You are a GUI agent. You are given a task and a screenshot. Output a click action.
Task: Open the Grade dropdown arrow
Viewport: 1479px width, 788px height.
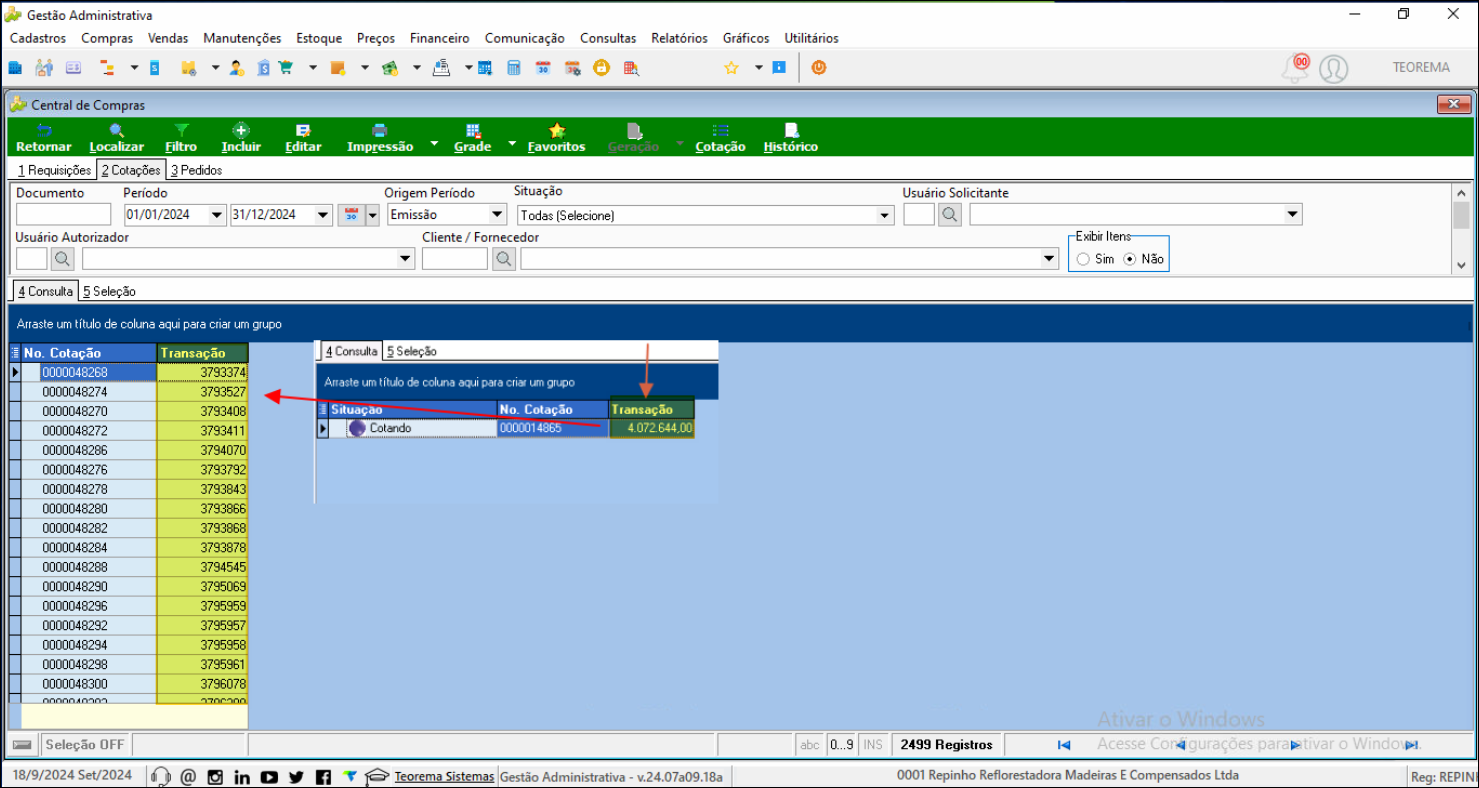point(512,144)
